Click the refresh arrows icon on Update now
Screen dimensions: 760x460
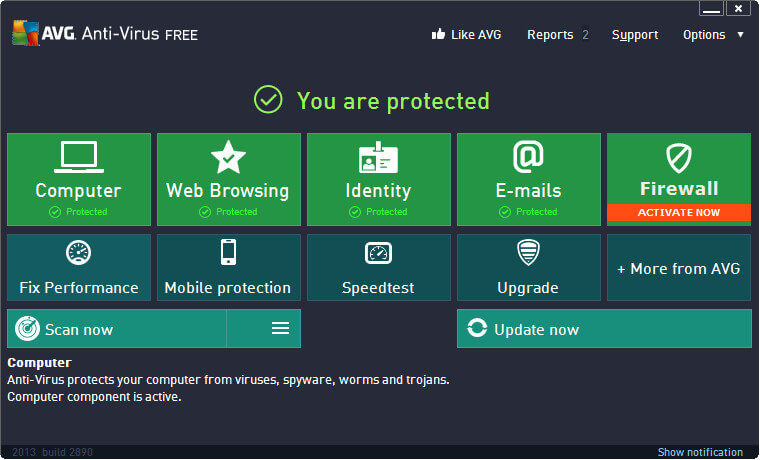(477, 328)
